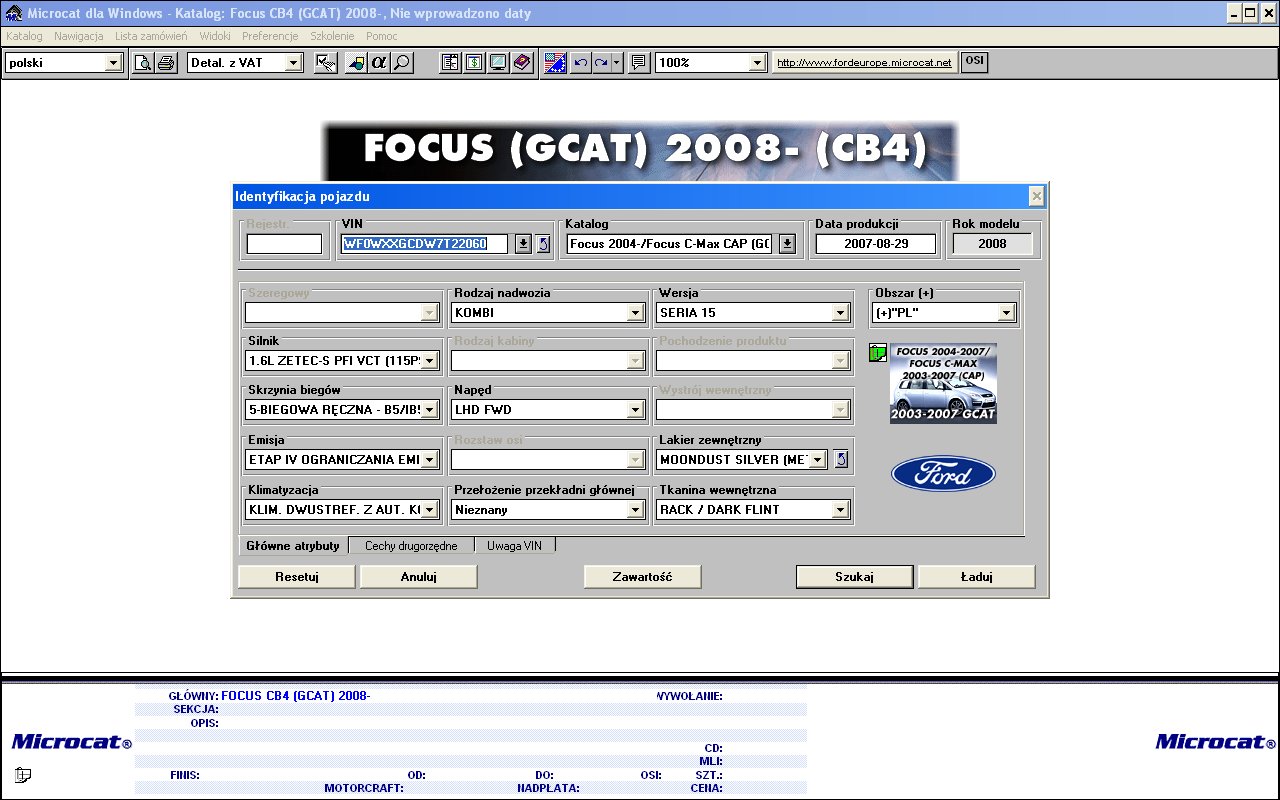Click the Microcat logo at the bottom right

[x=1214, y=742]
